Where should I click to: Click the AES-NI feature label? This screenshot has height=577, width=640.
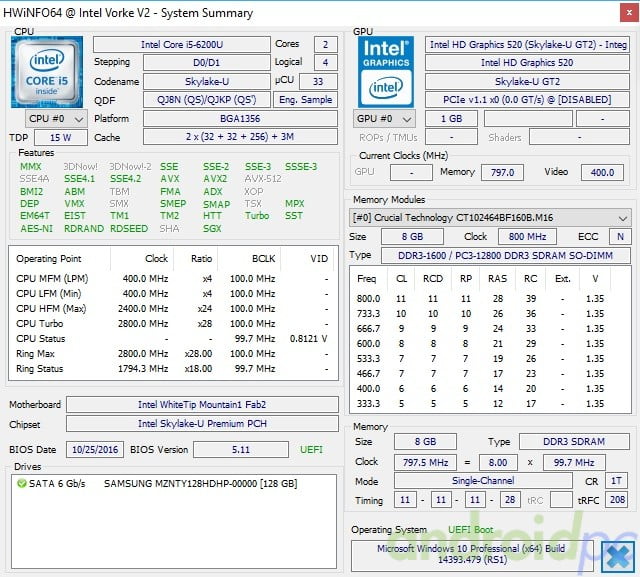(36, 229)
